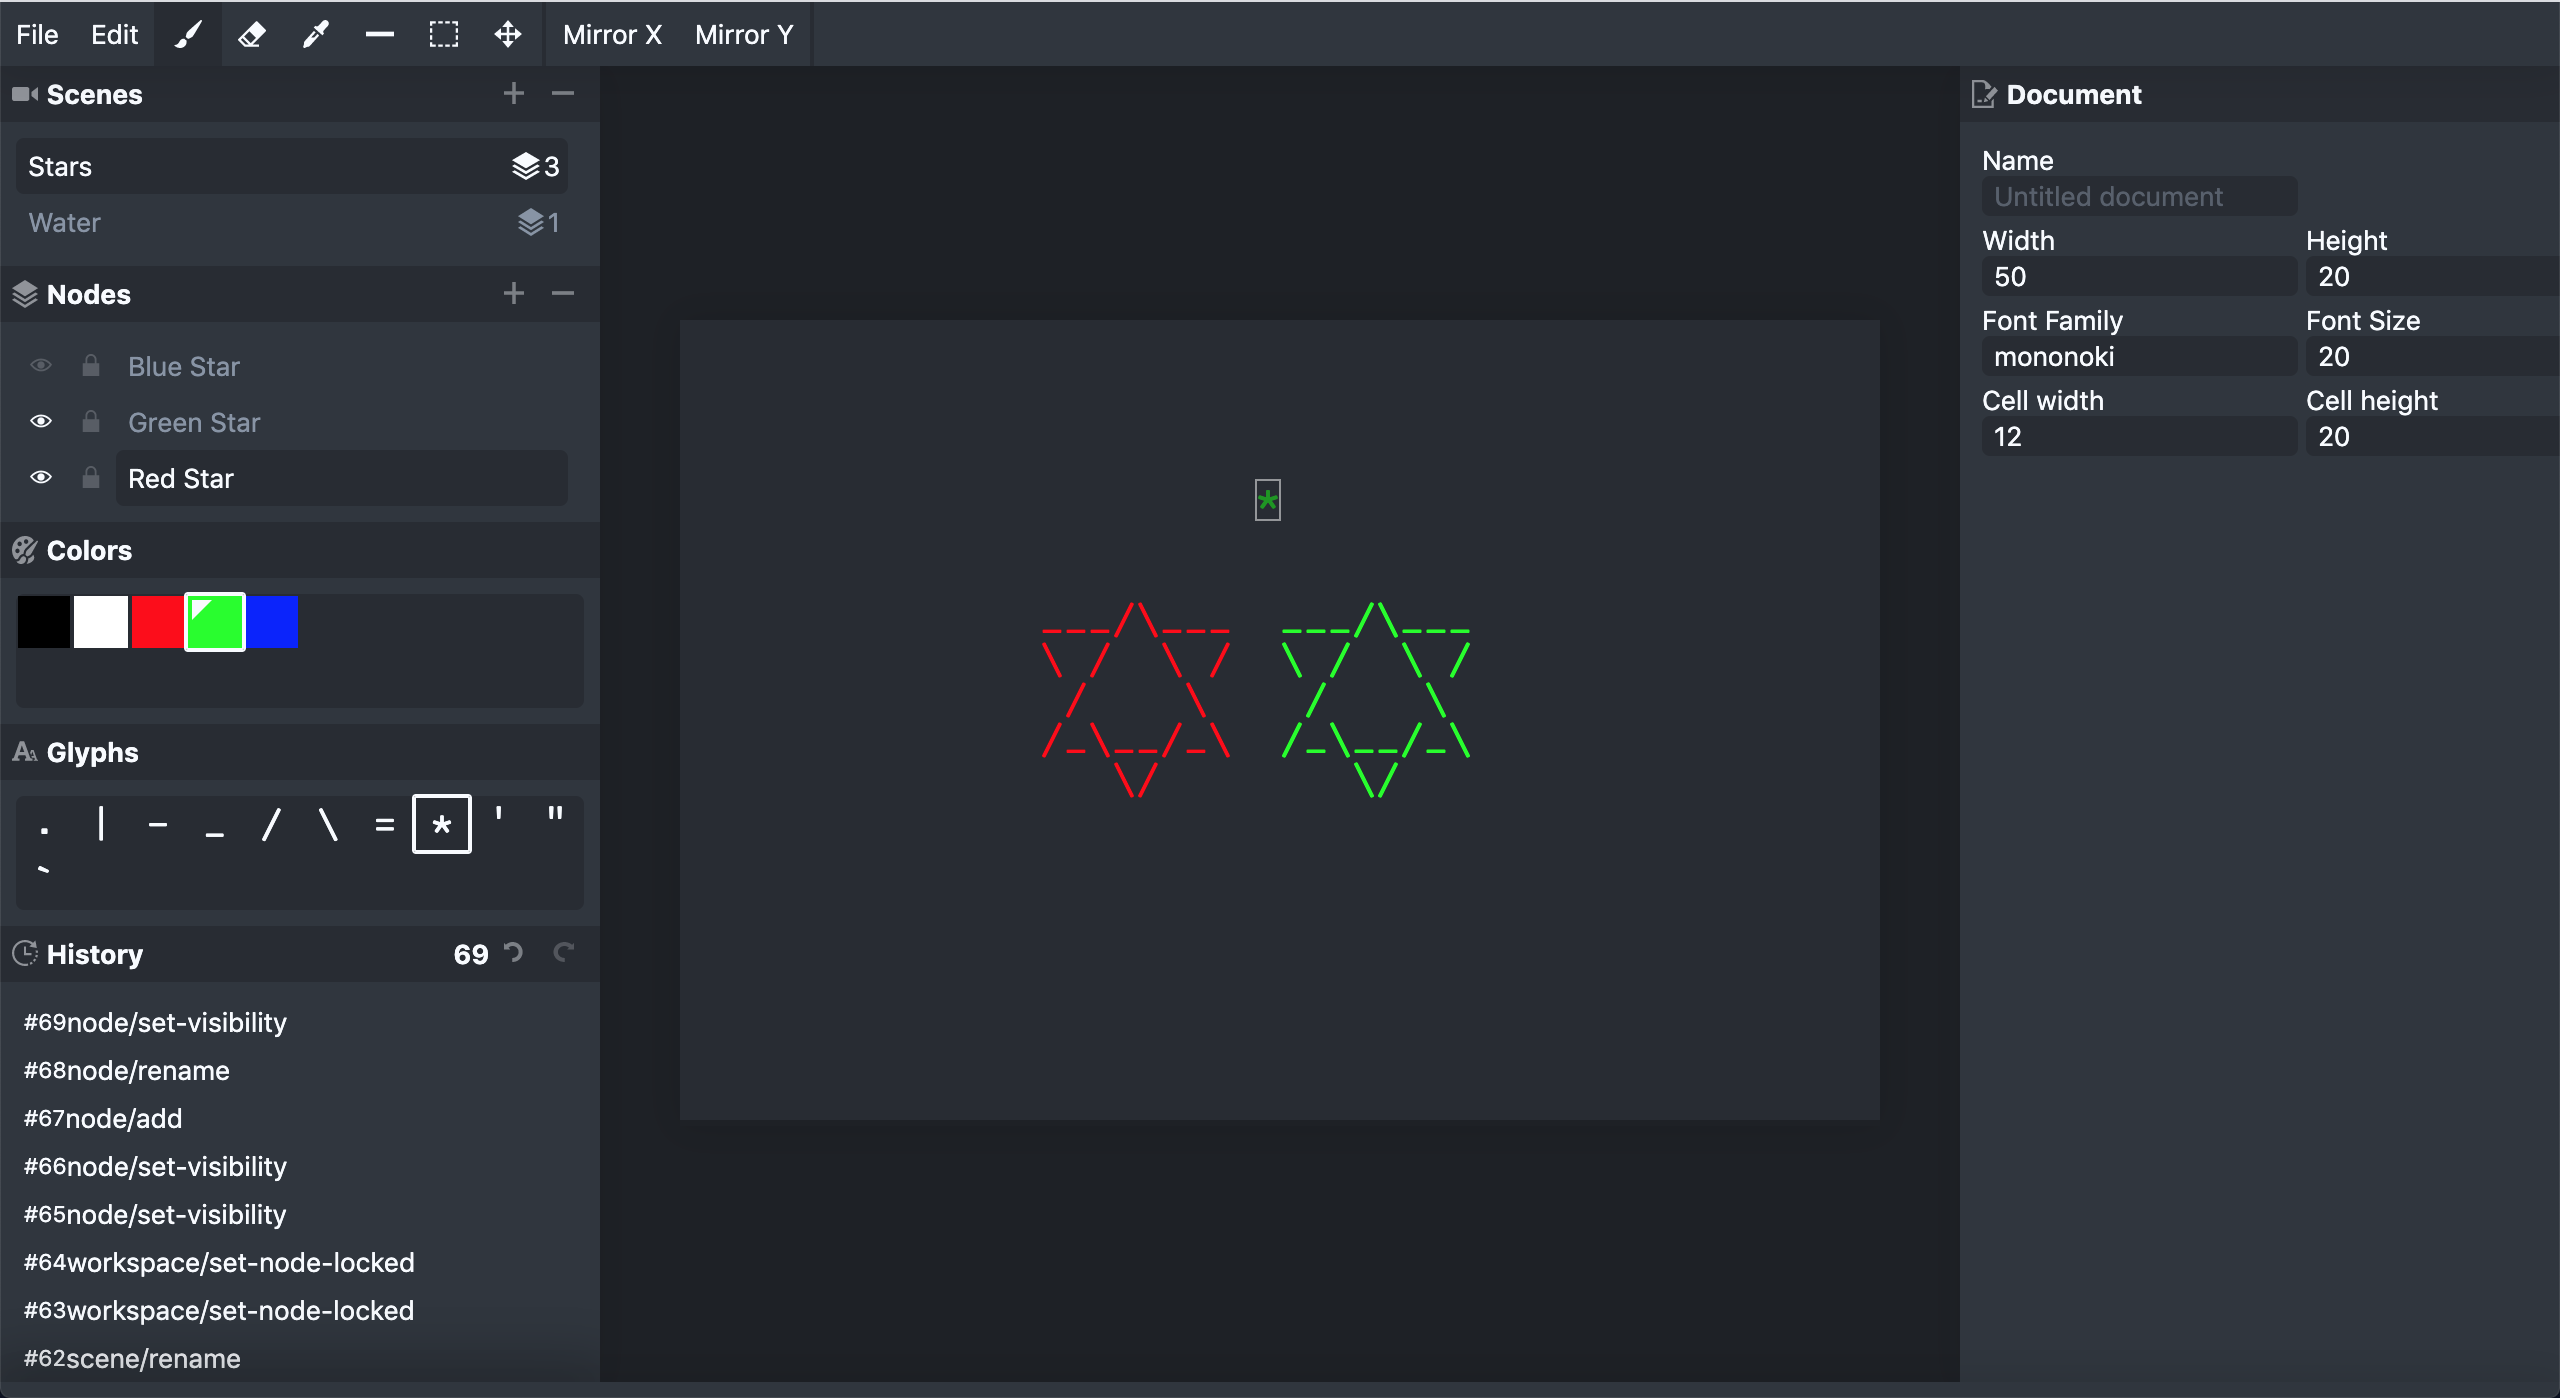
Task: Select the brush tool
Action: 189,35
